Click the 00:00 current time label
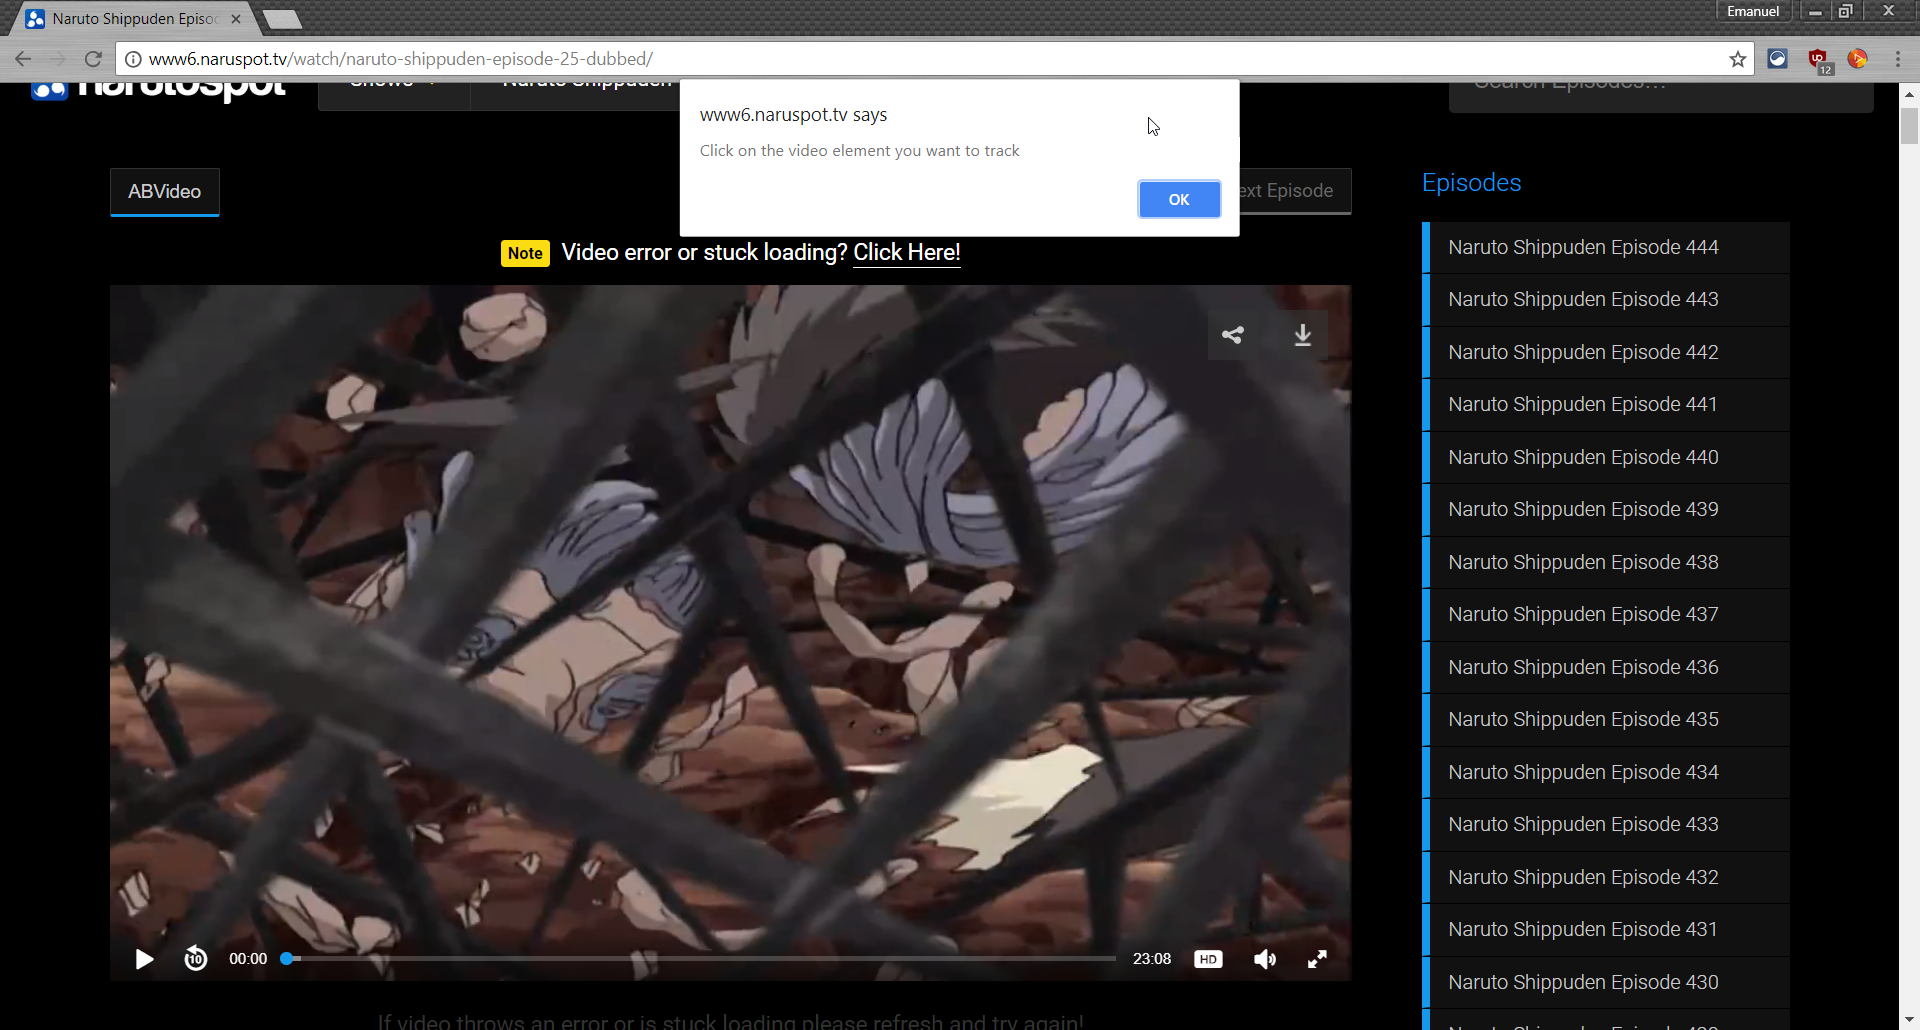The height and width of the screenshot is (1030, 1920). pyautogui.click(x=248, y=959)
